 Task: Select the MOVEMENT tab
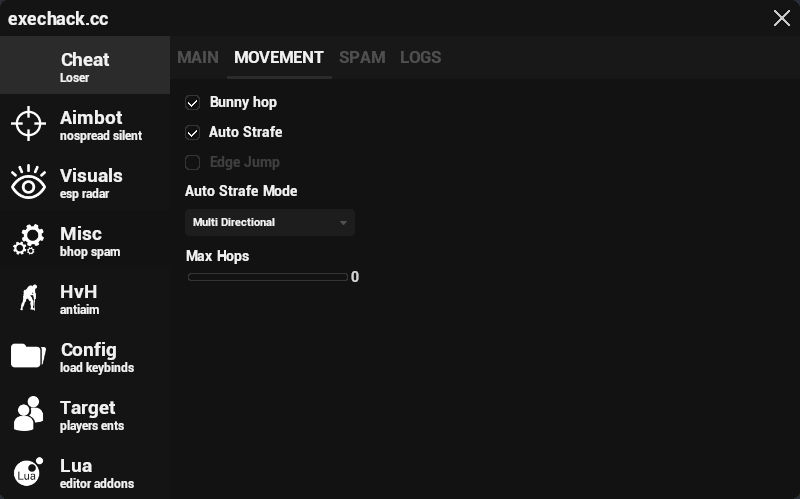pos(279,58)
